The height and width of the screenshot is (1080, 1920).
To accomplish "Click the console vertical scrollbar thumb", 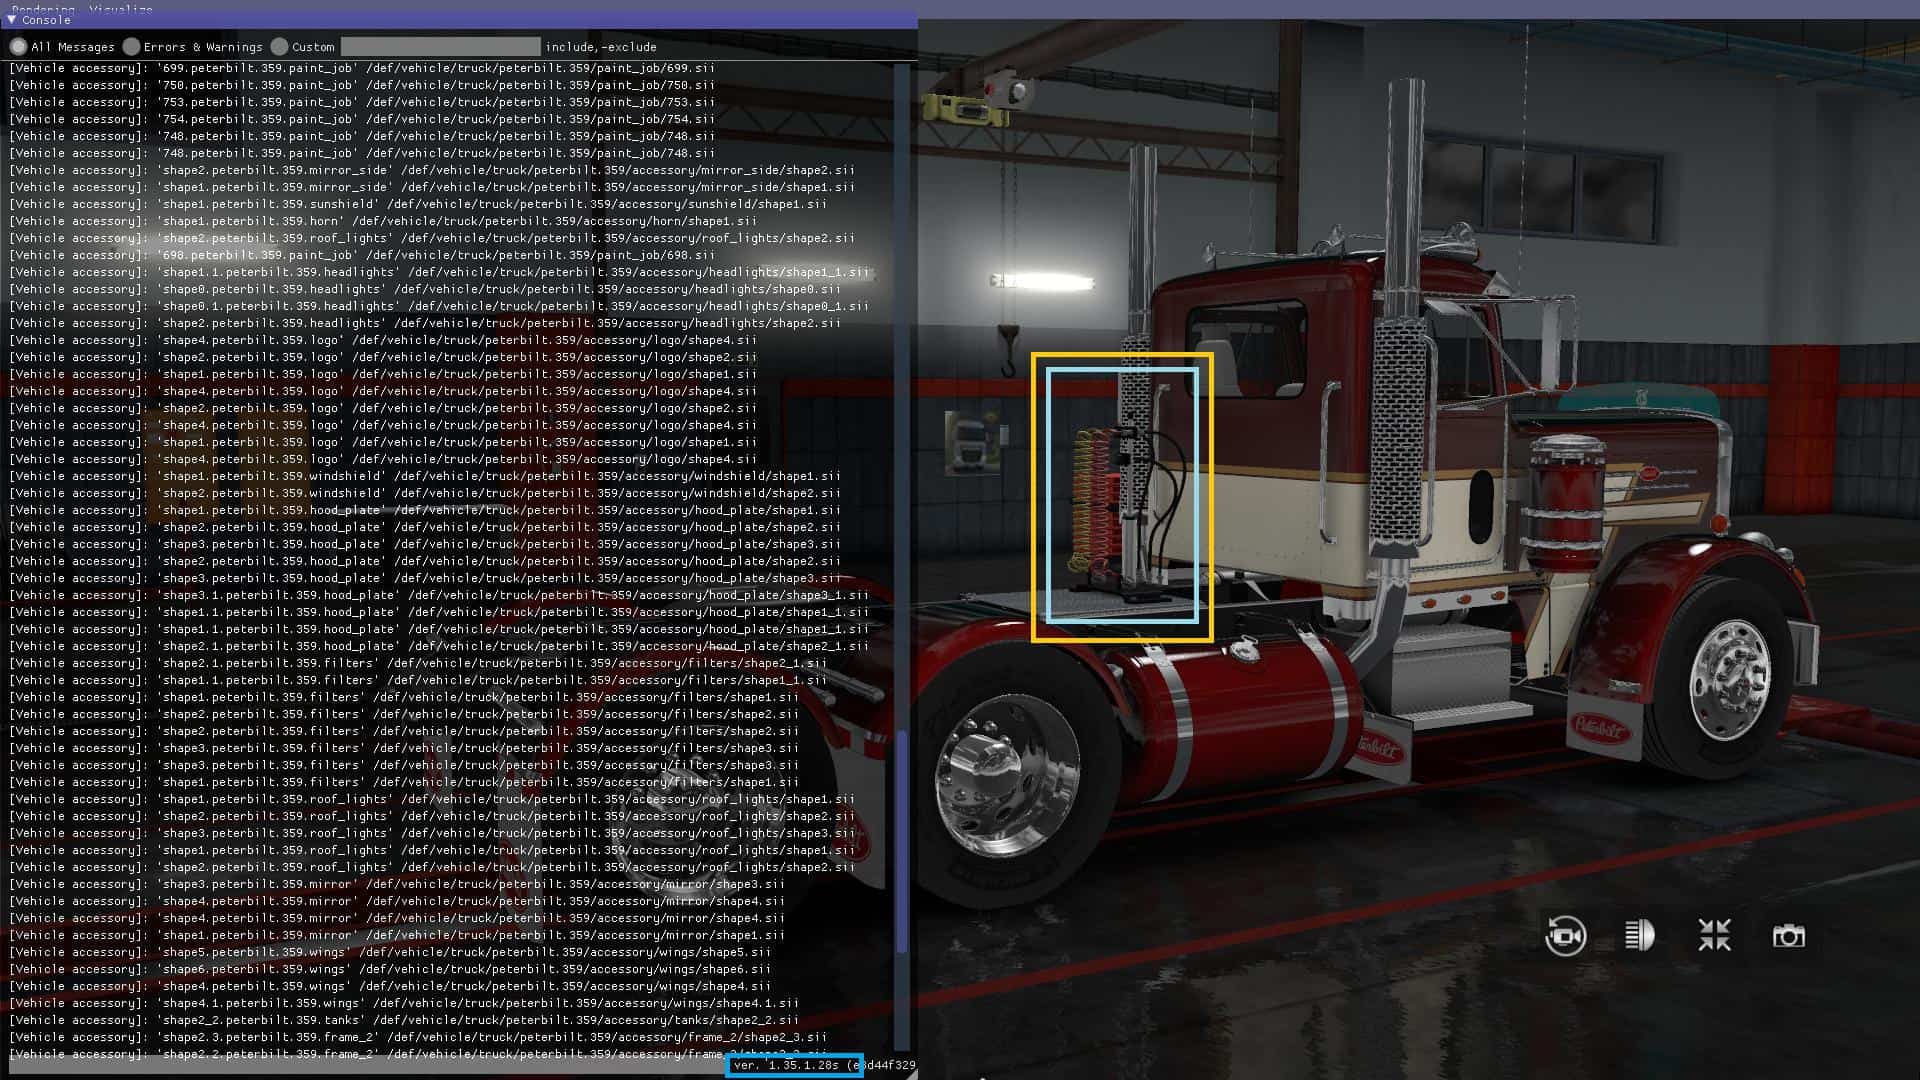I will pyautogui.click(x=902, y=840).
